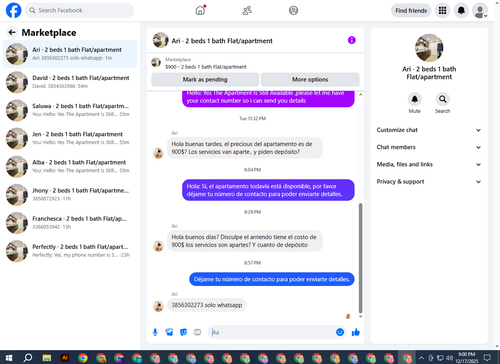The width and height of the screenshot is (500, 364).
Task: Go back using the Marketplace arrow
Action: pyautogui.click(x=12, y=32)
